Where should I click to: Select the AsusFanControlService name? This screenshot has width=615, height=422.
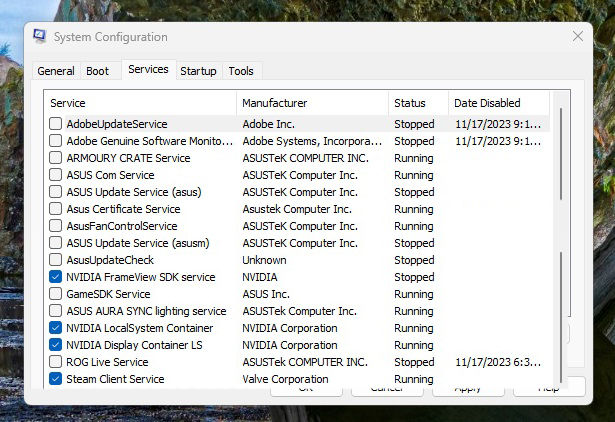click(122, 226)
